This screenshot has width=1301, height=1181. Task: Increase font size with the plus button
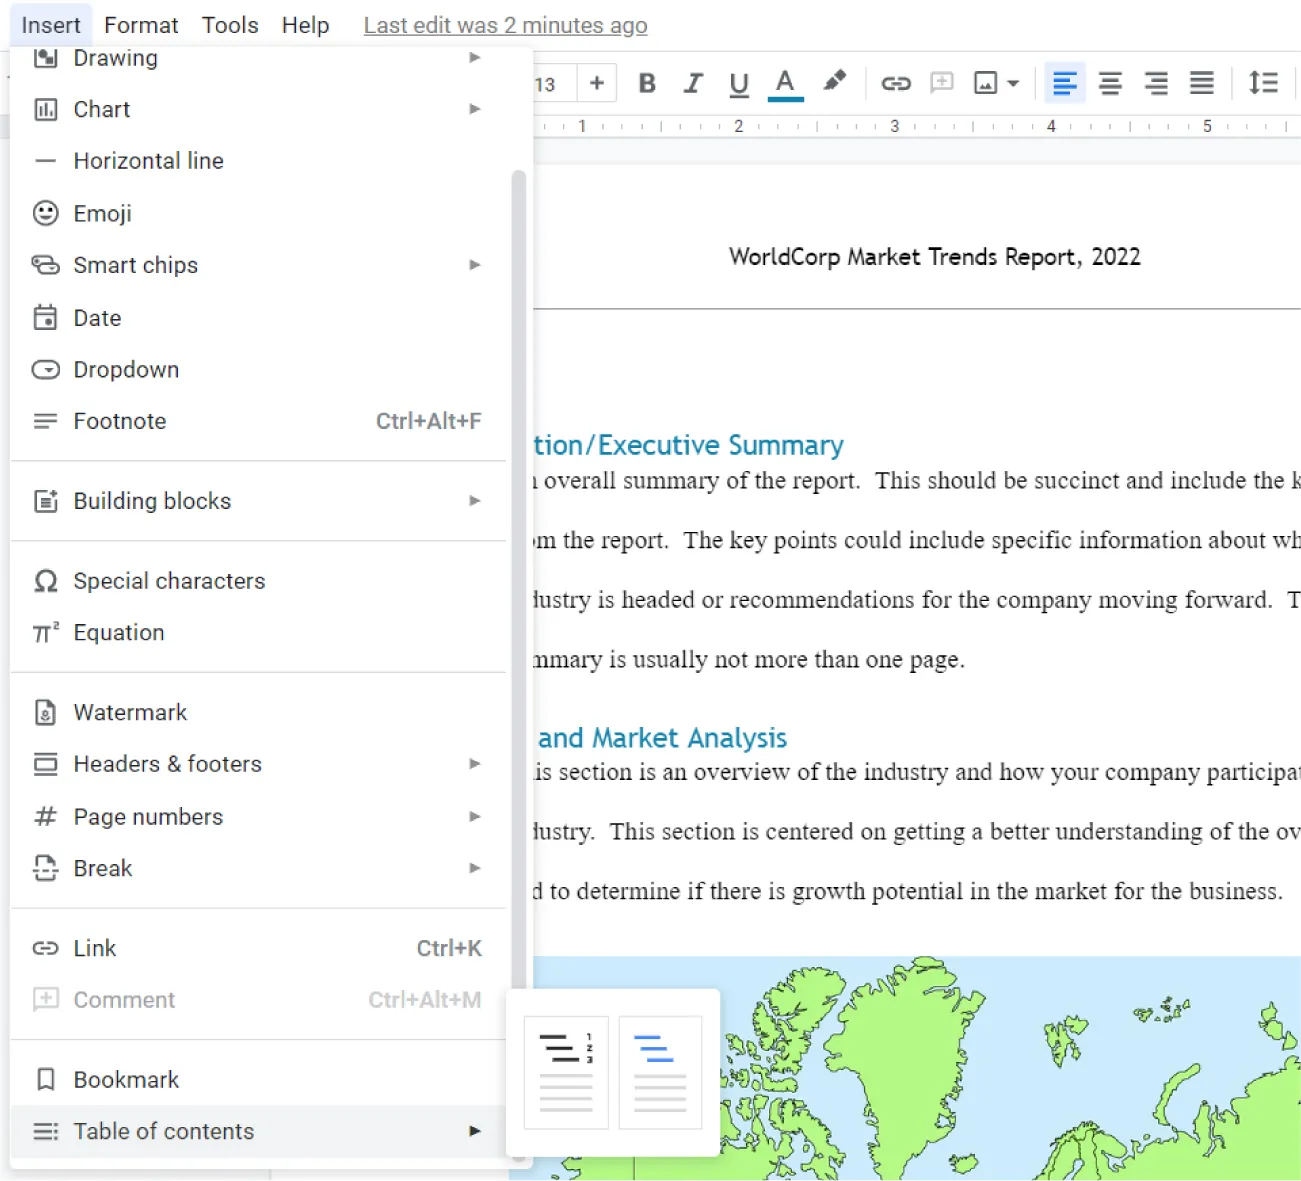coord(596,83)
